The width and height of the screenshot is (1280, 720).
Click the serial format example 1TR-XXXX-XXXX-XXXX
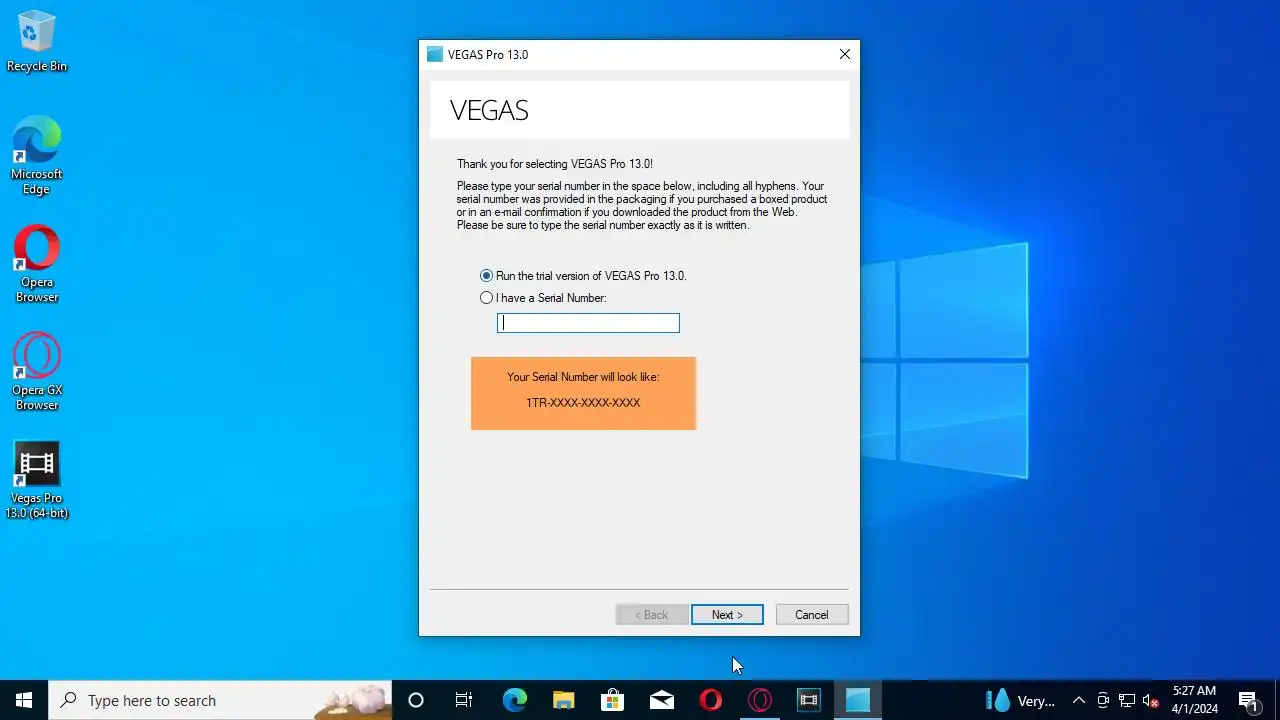tap(583, 403)
